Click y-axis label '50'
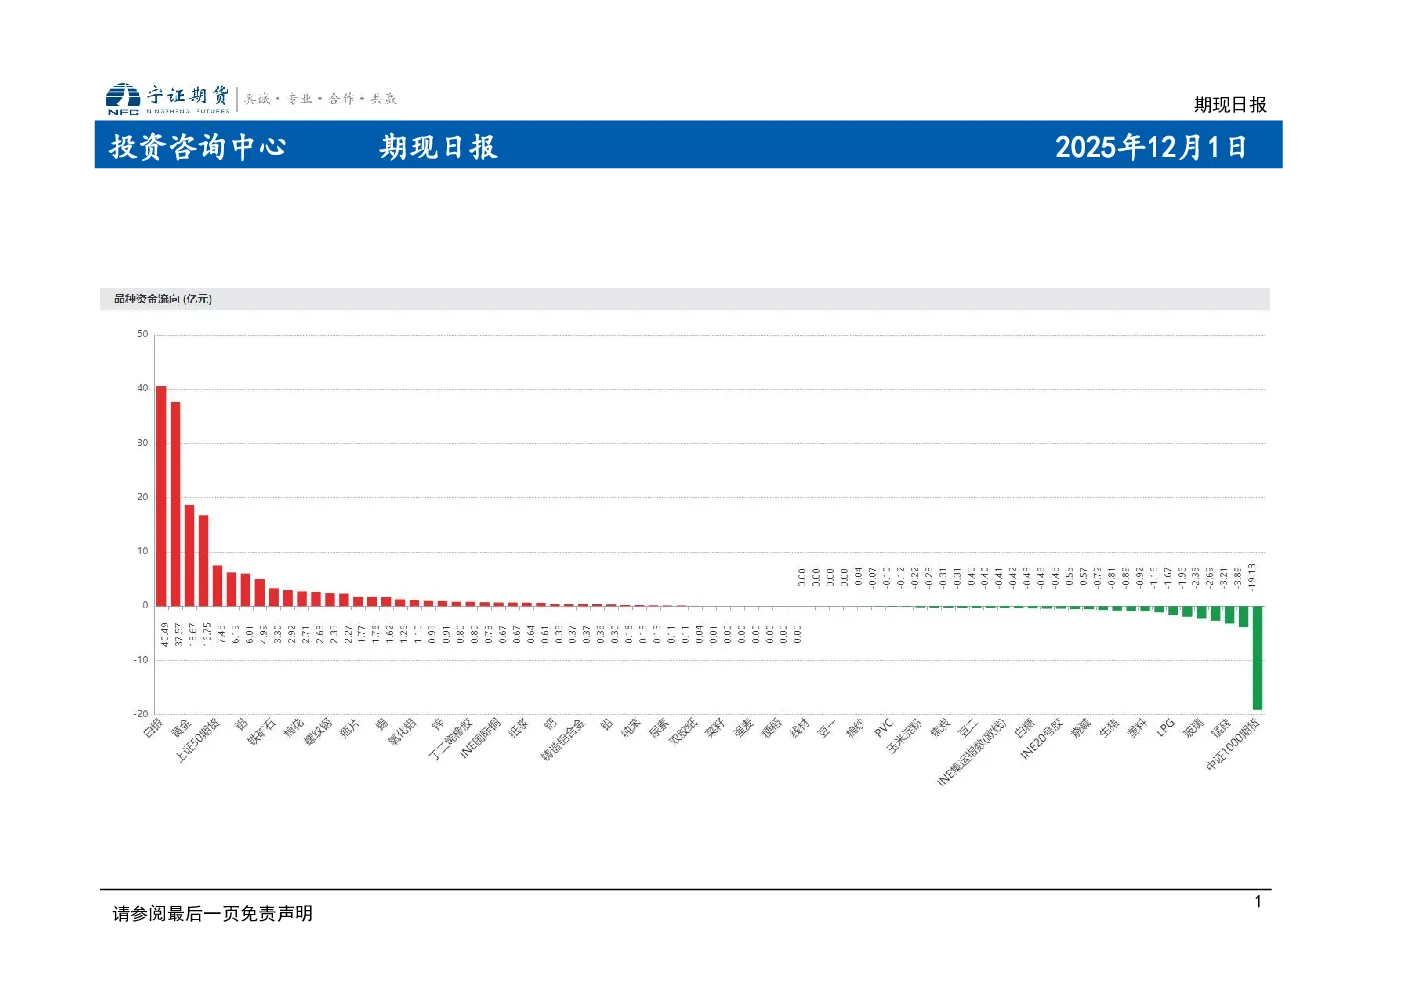Screen dimensions: 1403x993 (143, 334)
